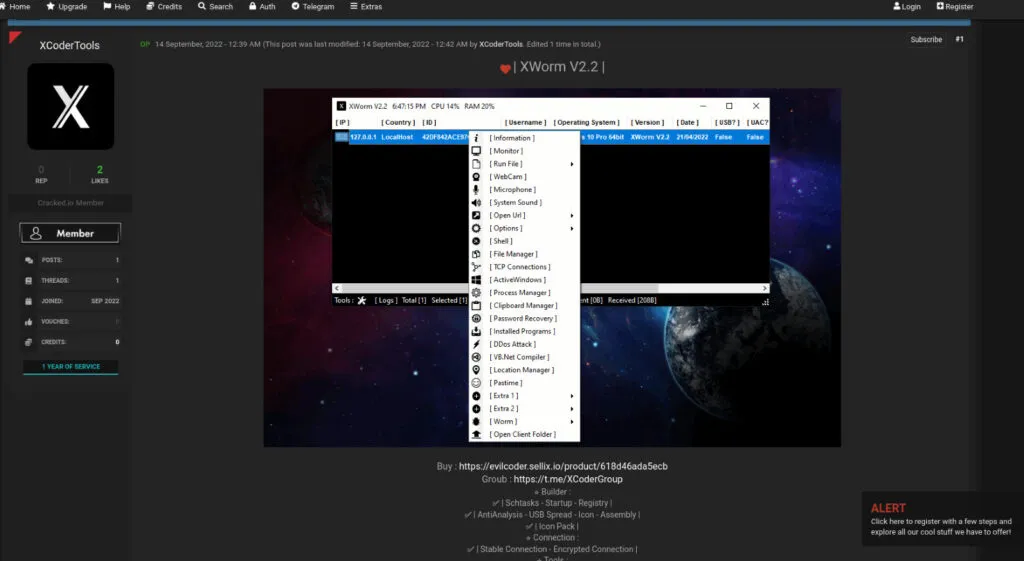The height and width of the screenshot is (561, 1024).
Task: Click the 1 YEAR OF SERVICE badge
Action: [71, 367]
